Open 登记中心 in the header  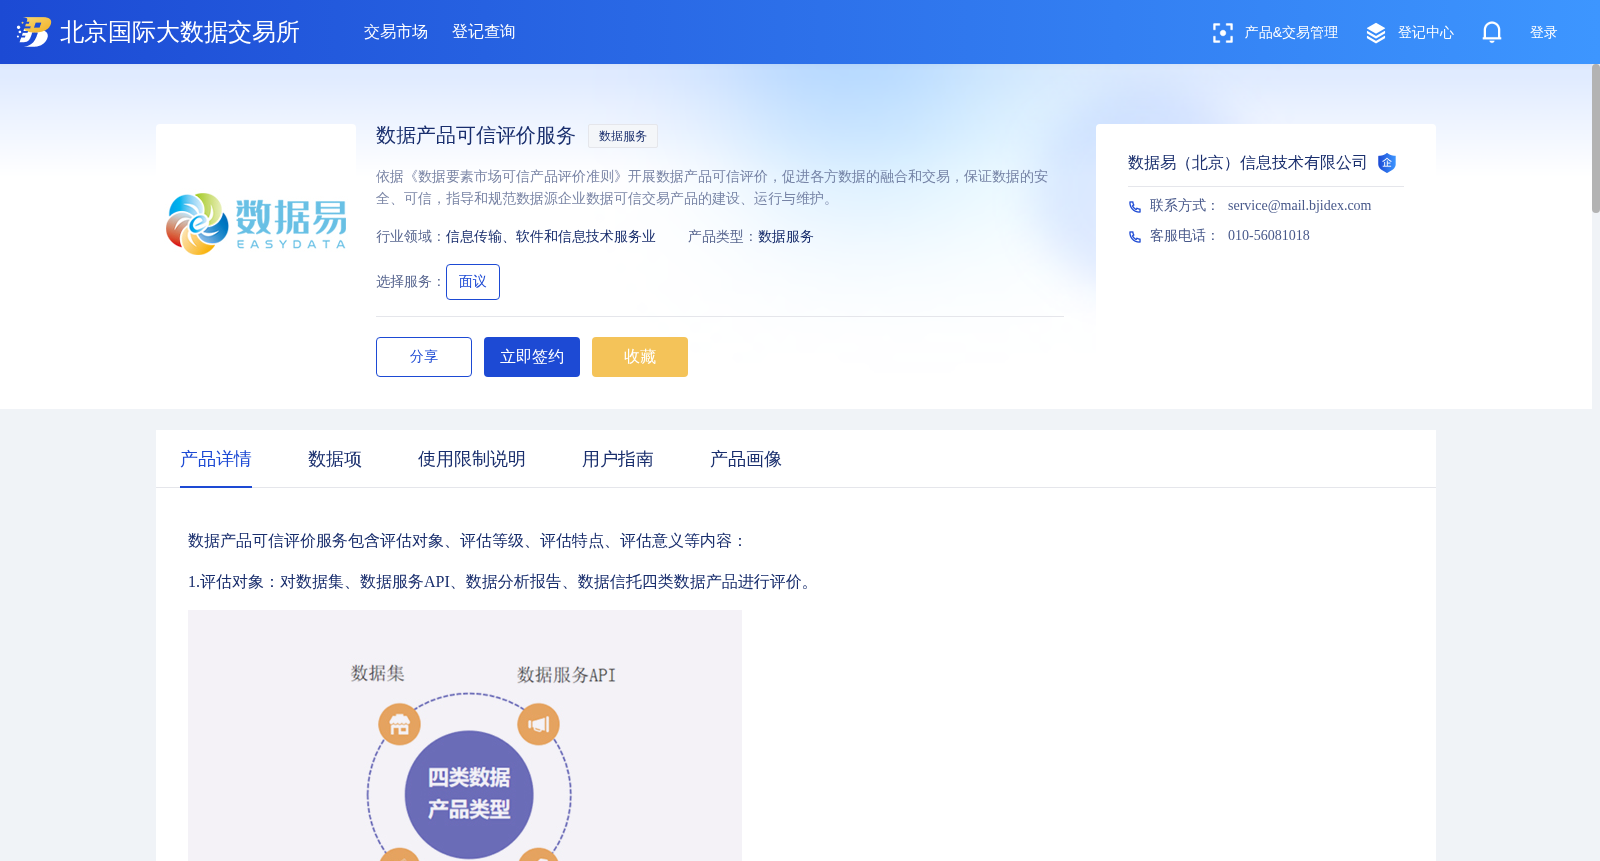point(1426,33)
